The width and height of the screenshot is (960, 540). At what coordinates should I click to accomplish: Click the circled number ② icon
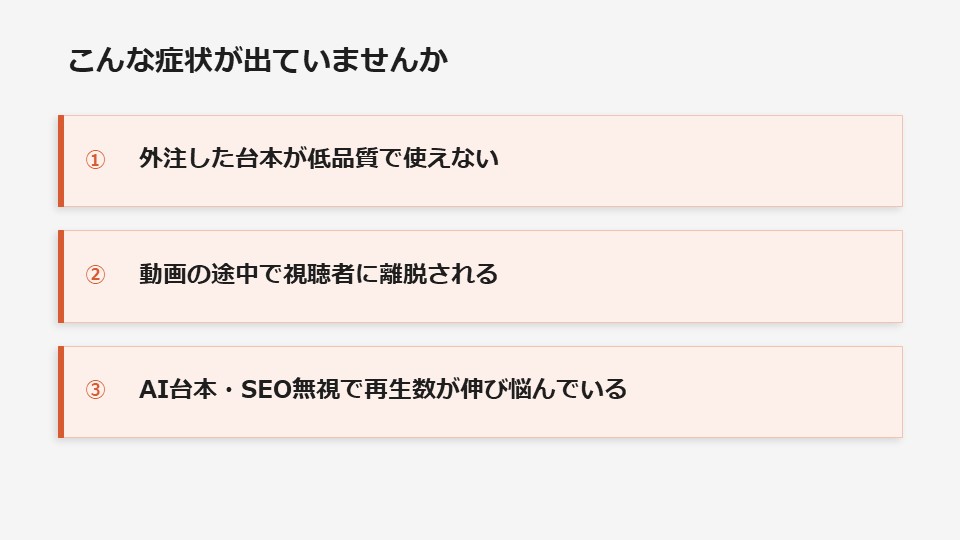click(x=95, y=275)
